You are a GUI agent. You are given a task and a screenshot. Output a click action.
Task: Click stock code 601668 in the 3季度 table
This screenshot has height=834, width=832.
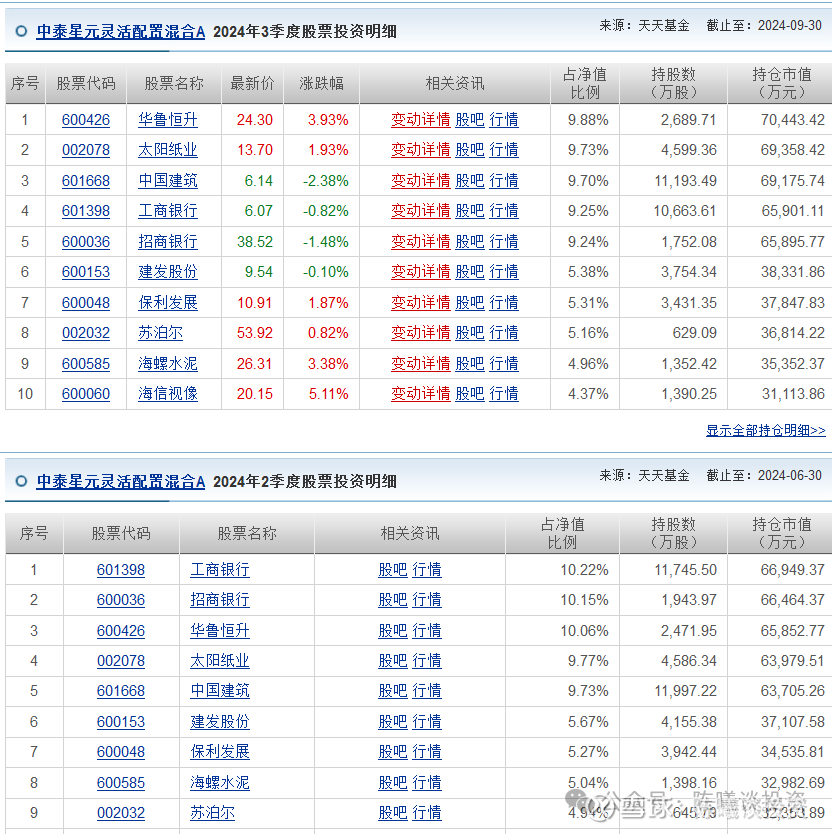click(86, 181)
